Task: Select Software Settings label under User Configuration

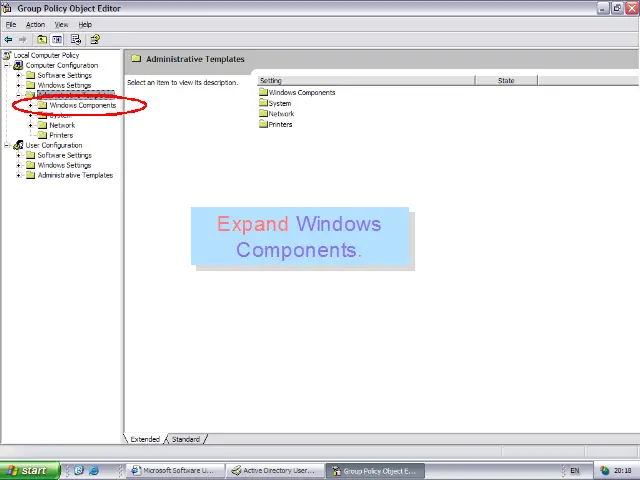Action: pyautogui.click(x=64, y=156)
